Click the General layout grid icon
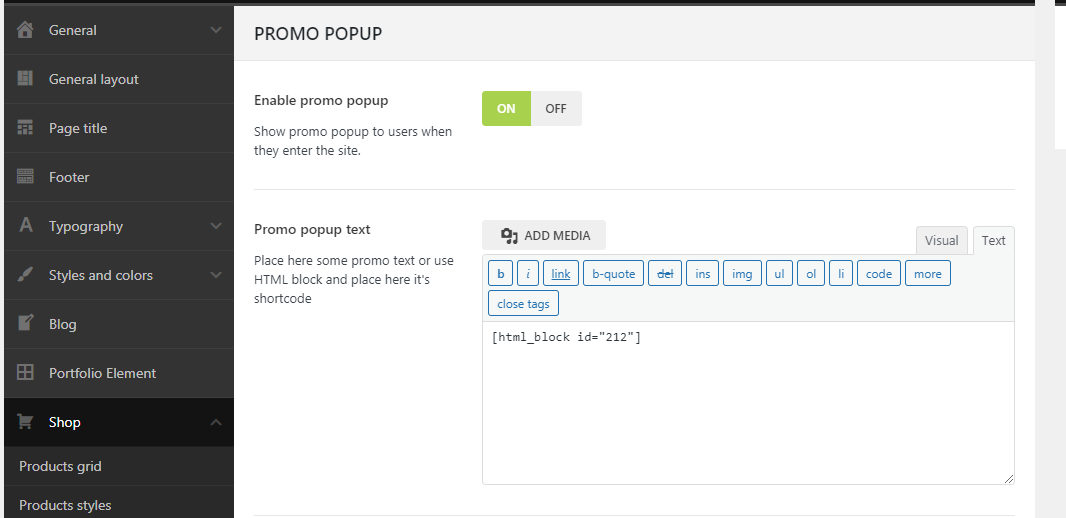Viewport: 1066px width, 518px height. point(25,79)
